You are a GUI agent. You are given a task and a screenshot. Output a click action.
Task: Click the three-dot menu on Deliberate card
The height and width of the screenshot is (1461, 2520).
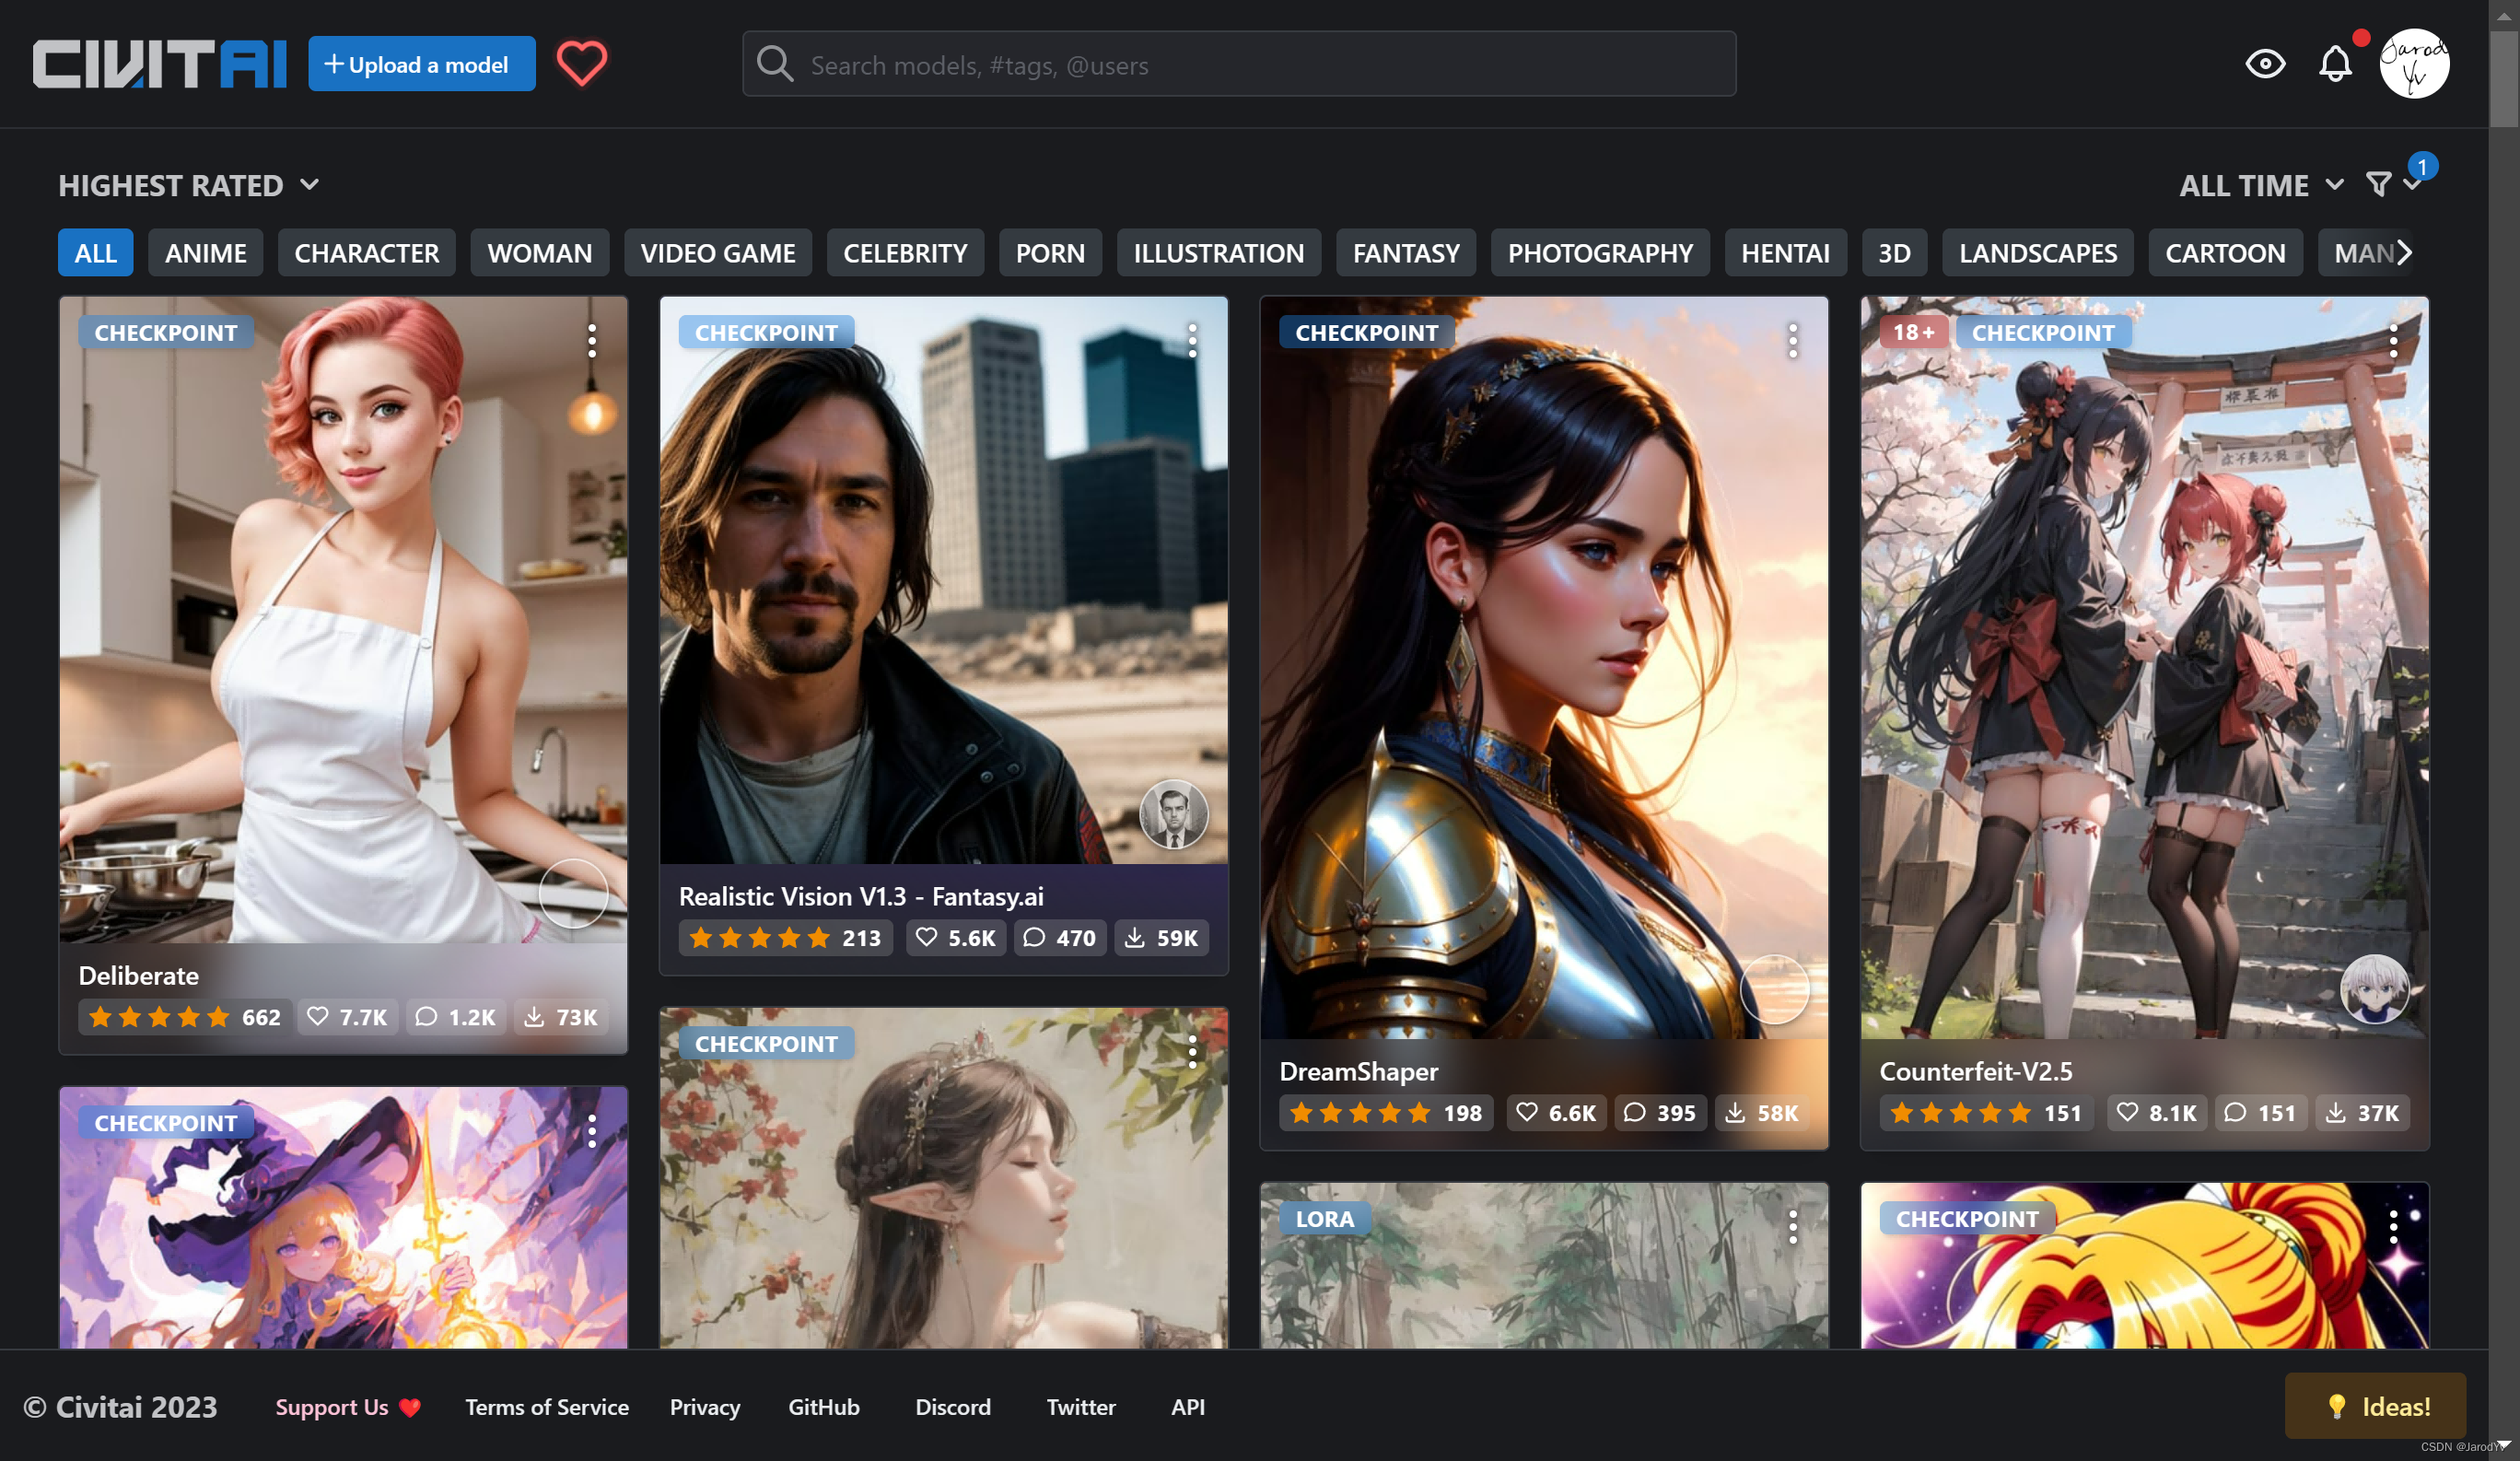coord(591,343)
